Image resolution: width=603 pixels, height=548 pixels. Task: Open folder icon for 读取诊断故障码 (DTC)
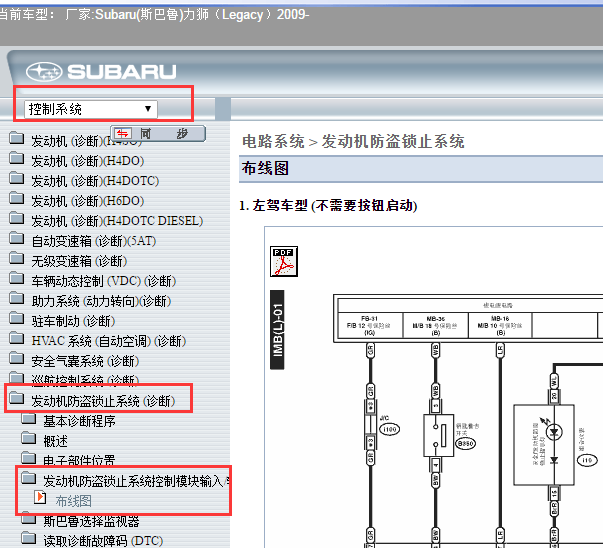tap(29, 538)
